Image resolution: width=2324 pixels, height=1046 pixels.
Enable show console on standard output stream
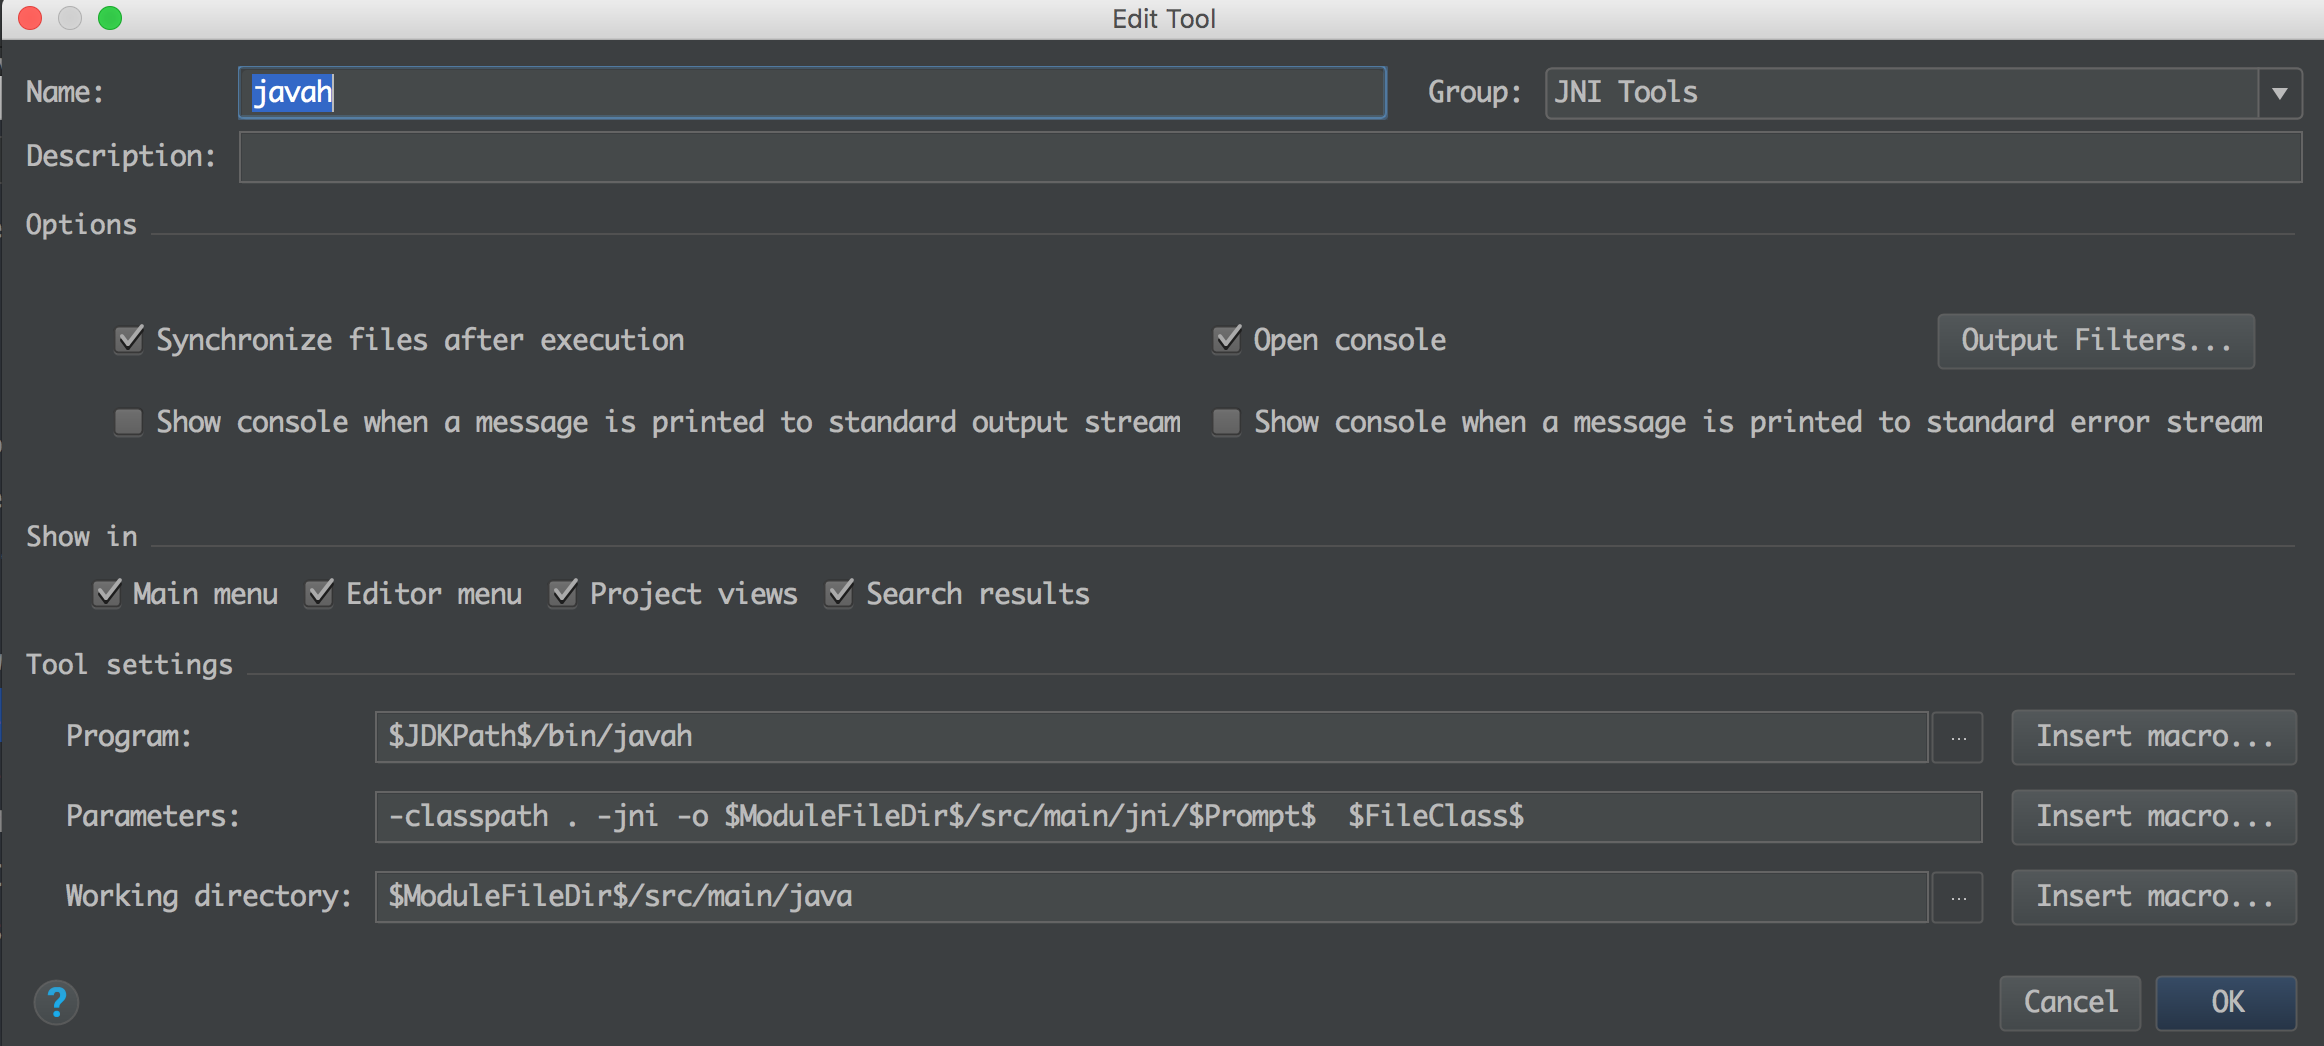(x=129, y=422)
